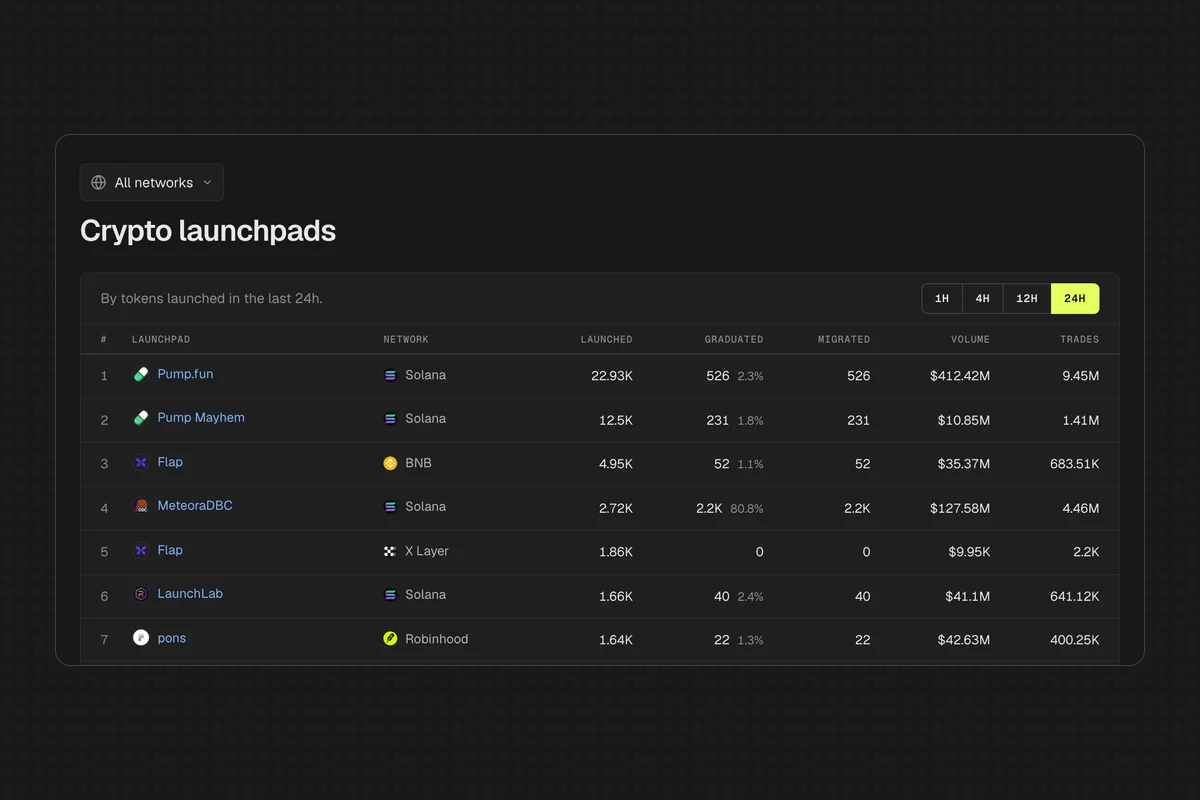The height and width of the screenshot is (800, 1200).
Task: Click the 1.41M trades value
Action: point(1081,420)
